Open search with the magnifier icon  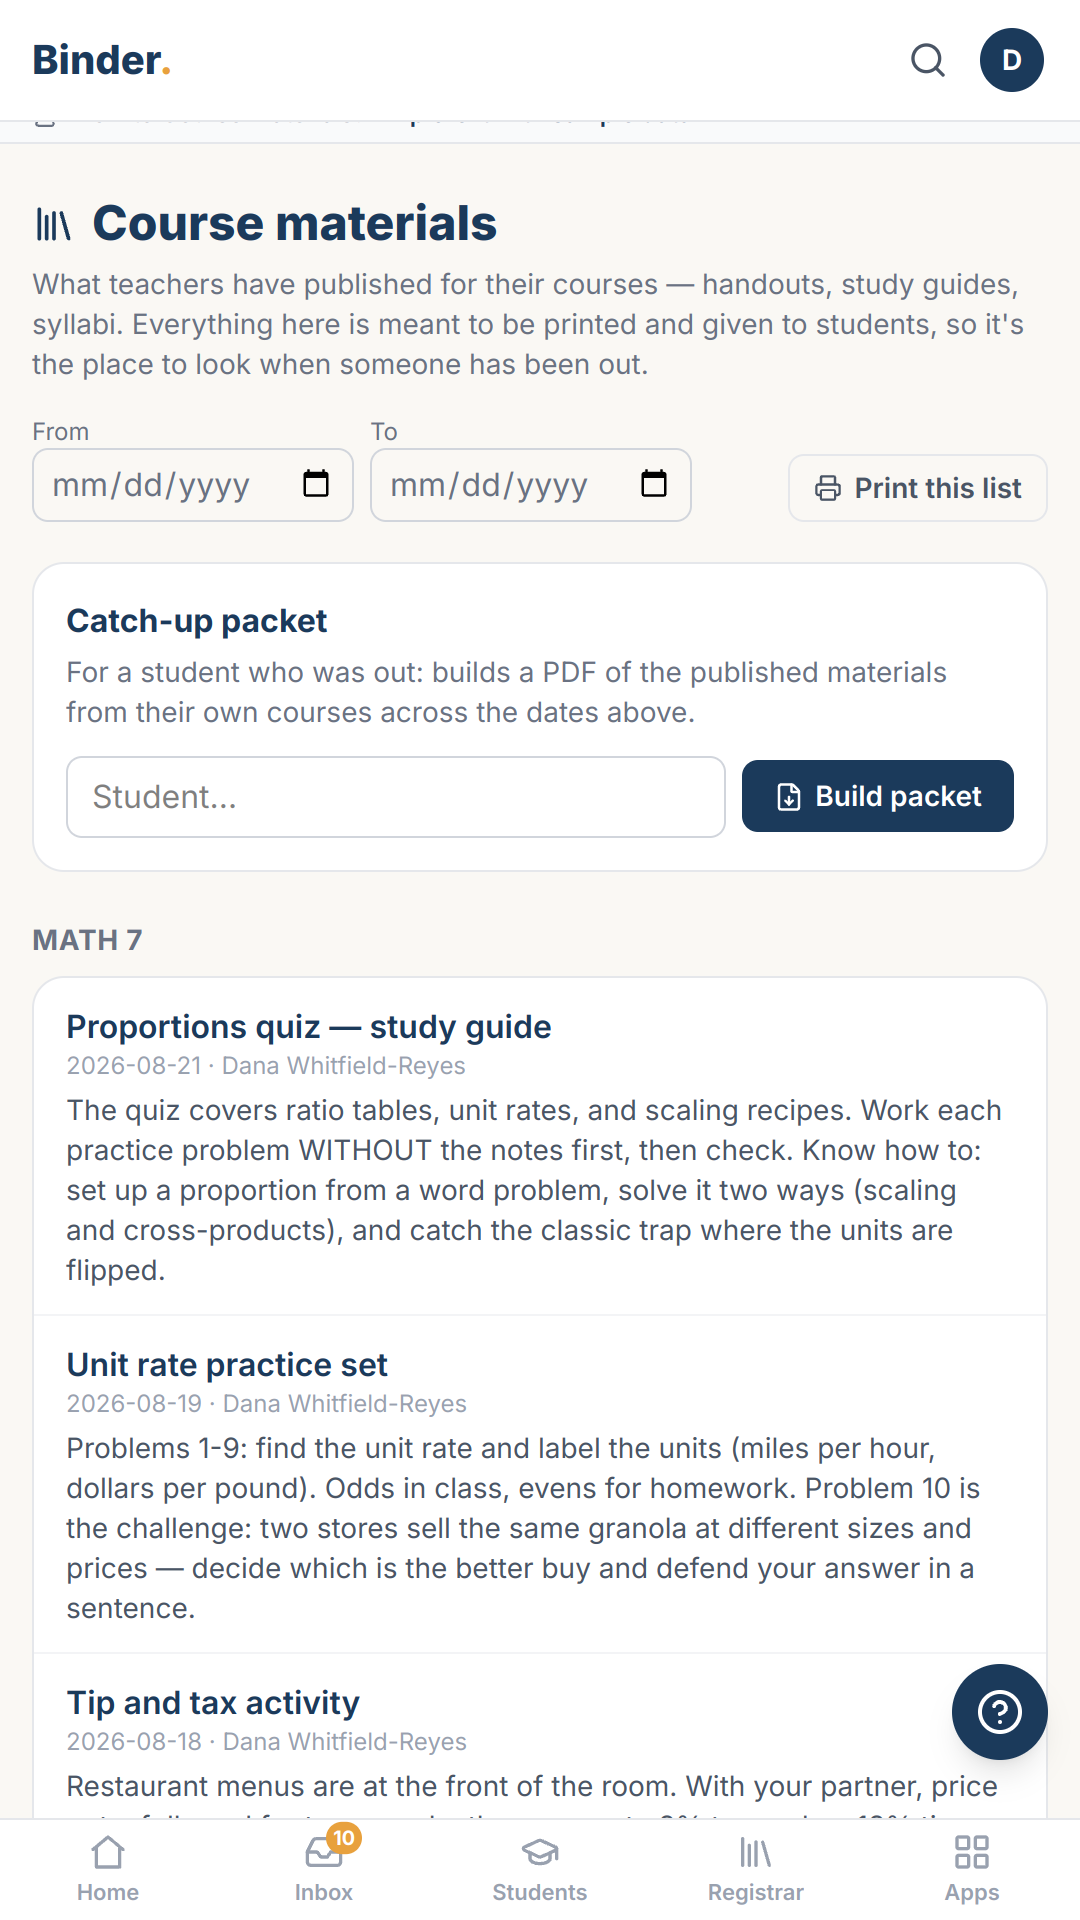tap(928, 60)
